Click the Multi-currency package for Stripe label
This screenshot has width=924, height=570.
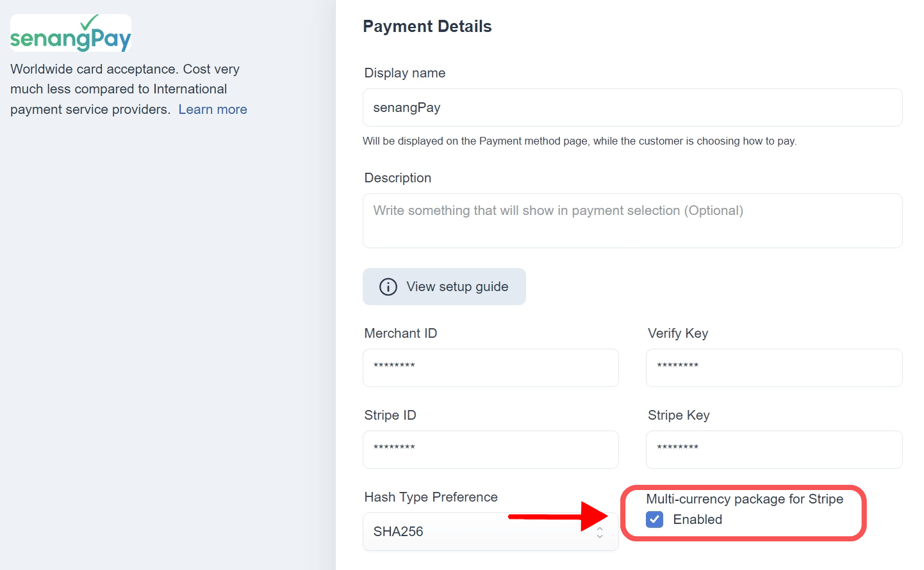pos(744,499)
